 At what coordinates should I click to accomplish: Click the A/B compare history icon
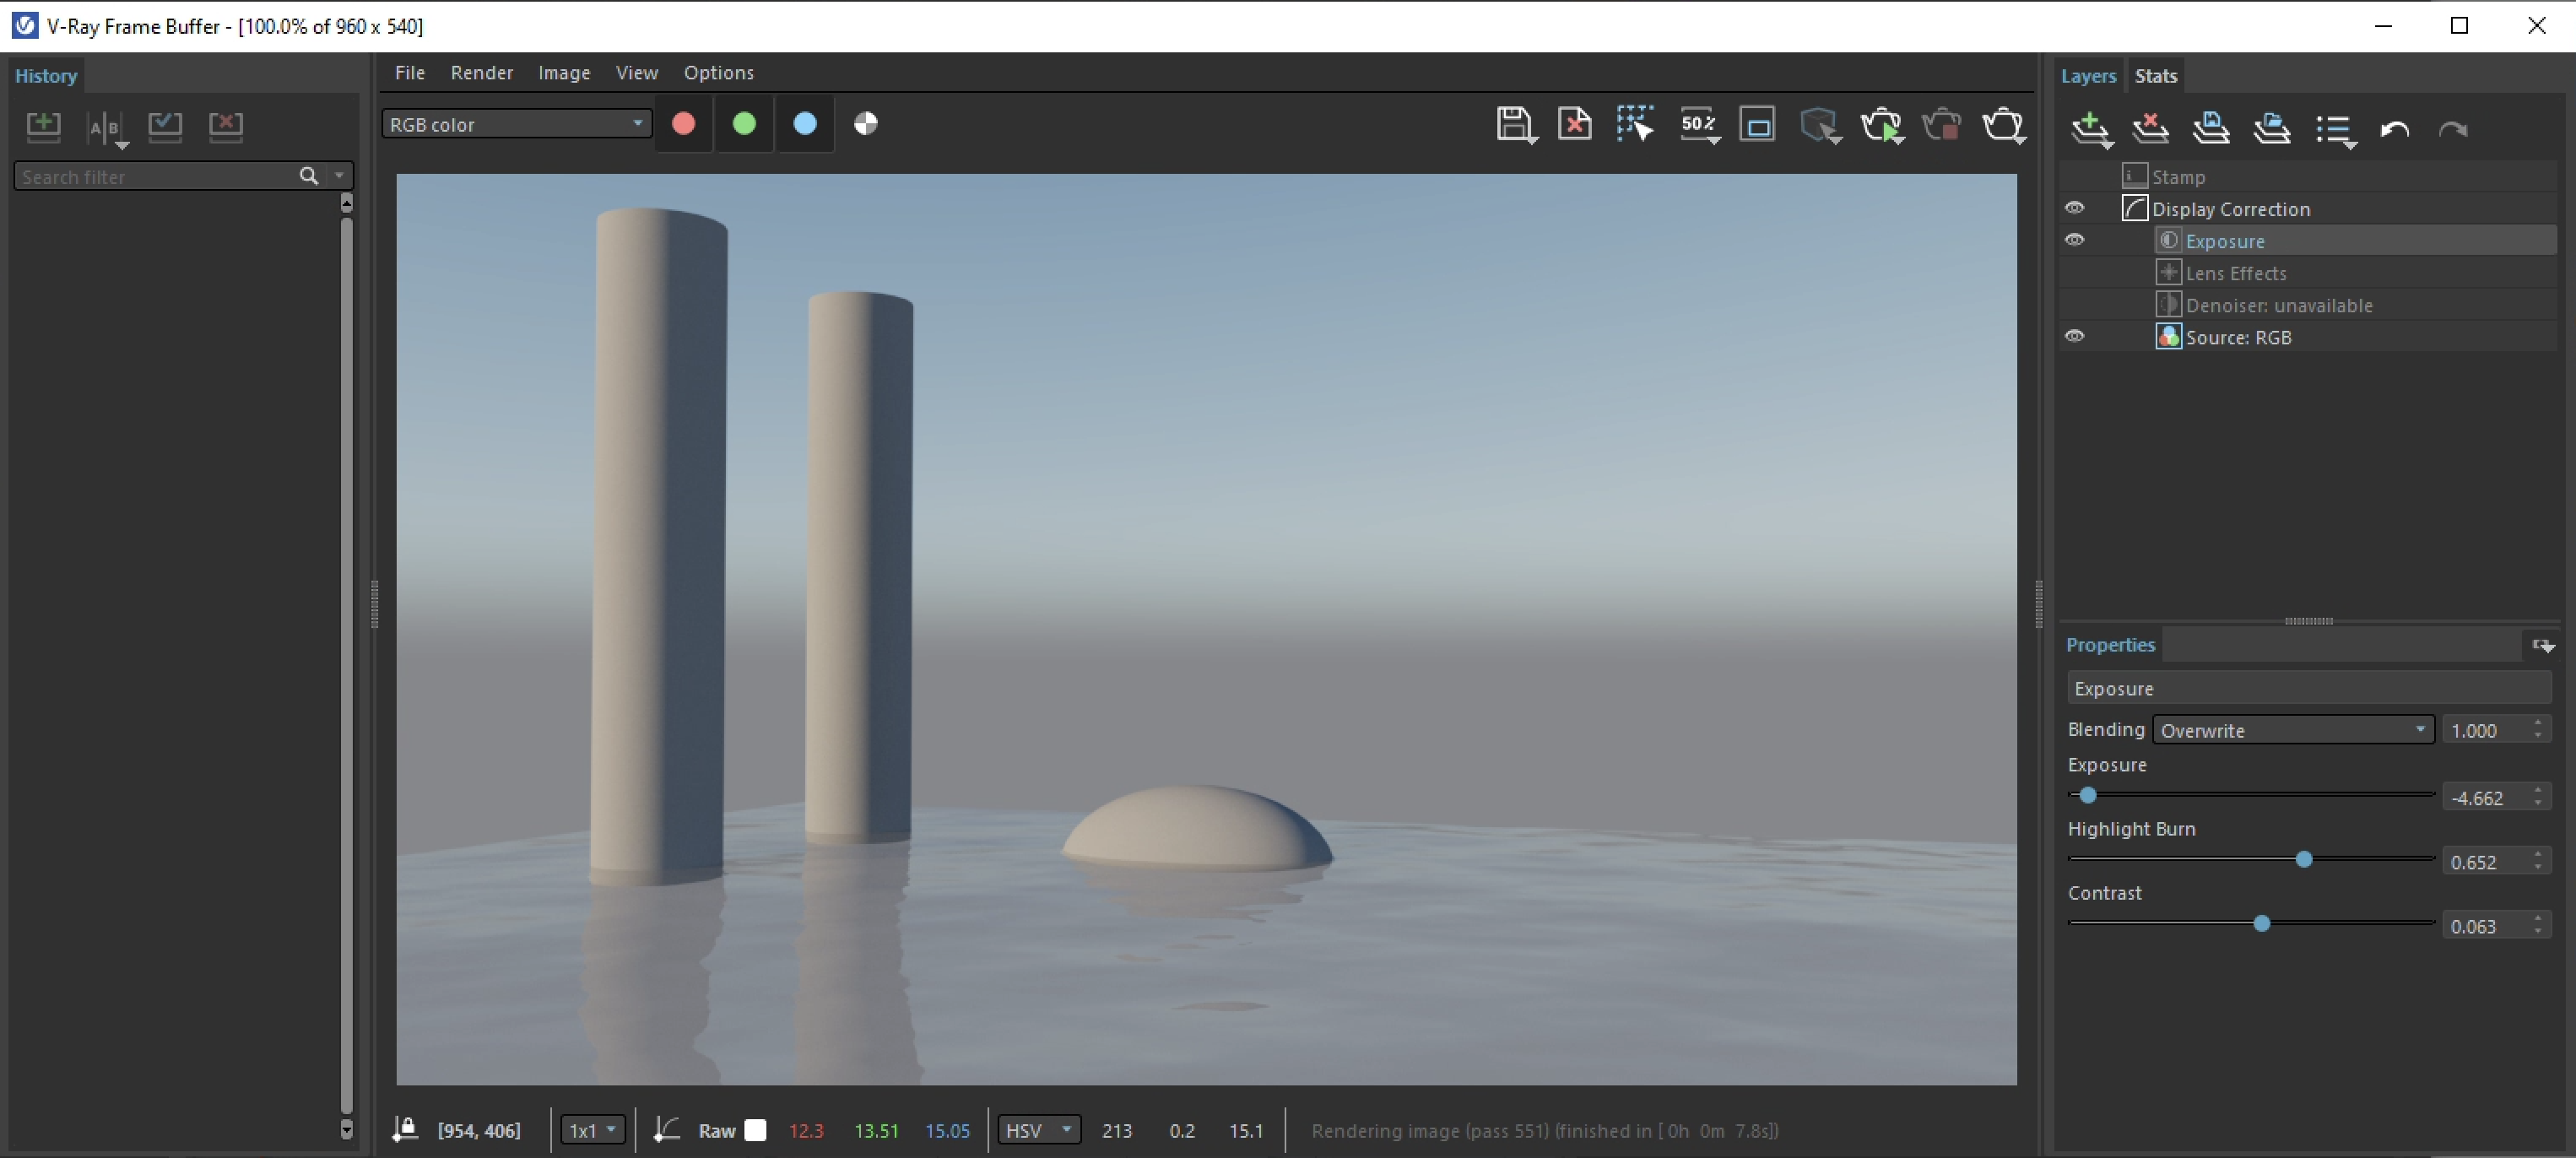coord(105,127)
